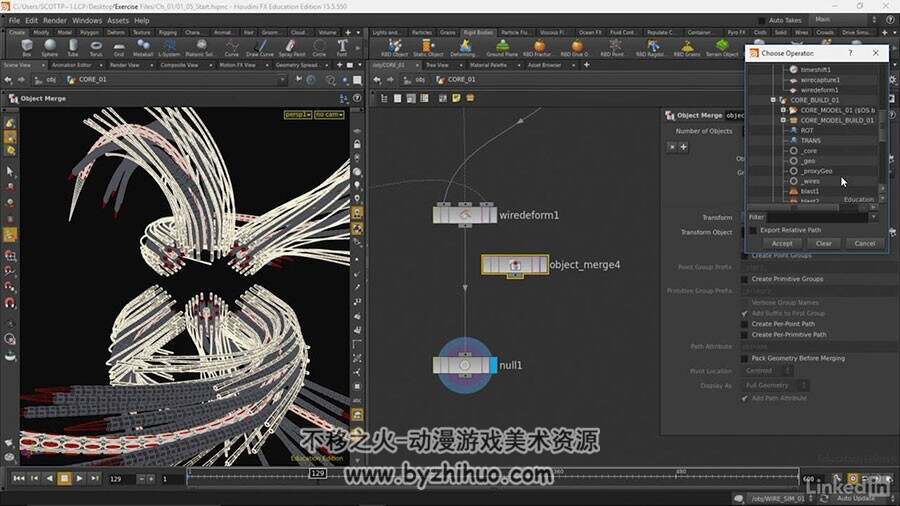Open the Render menu
The width and height of the screenshot is (900, 506).
[55, 20]
